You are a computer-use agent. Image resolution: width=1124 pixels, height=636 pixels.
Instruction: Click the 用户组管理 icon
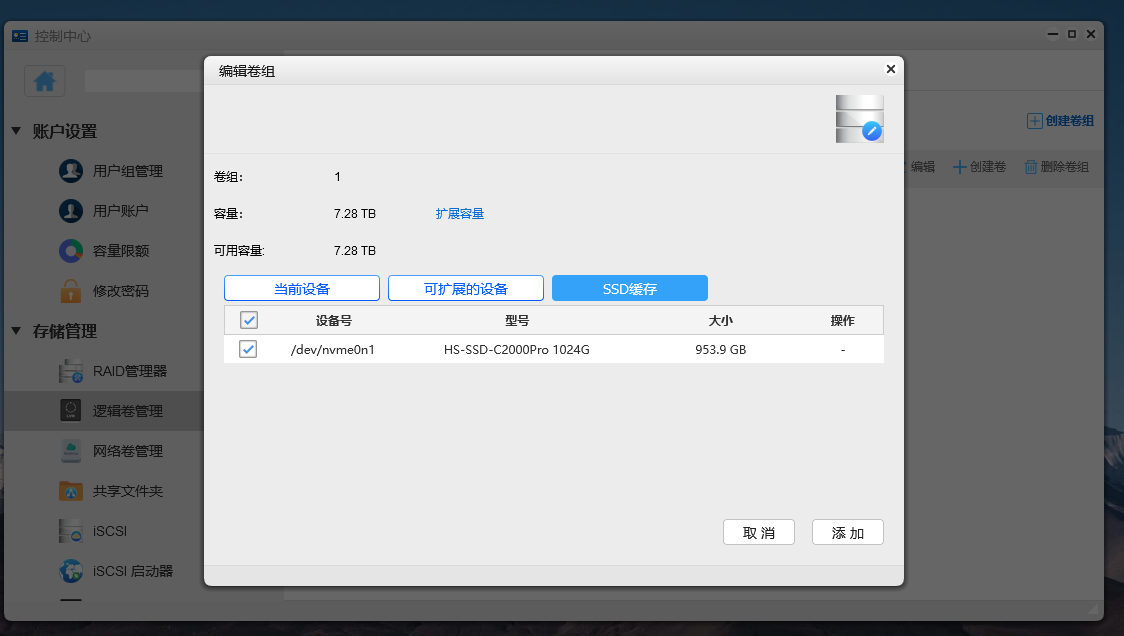(70, 170)
